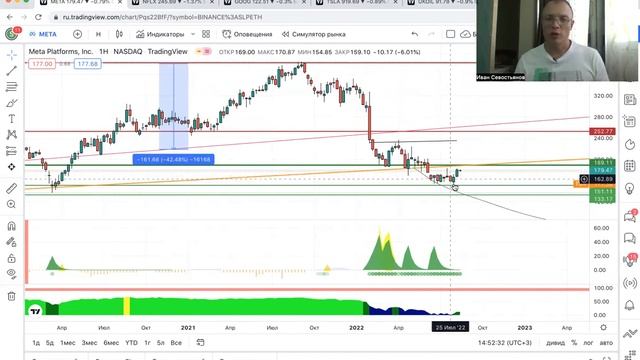
Task: Open the broadcast streams panel
Action: tap(630, 283)
